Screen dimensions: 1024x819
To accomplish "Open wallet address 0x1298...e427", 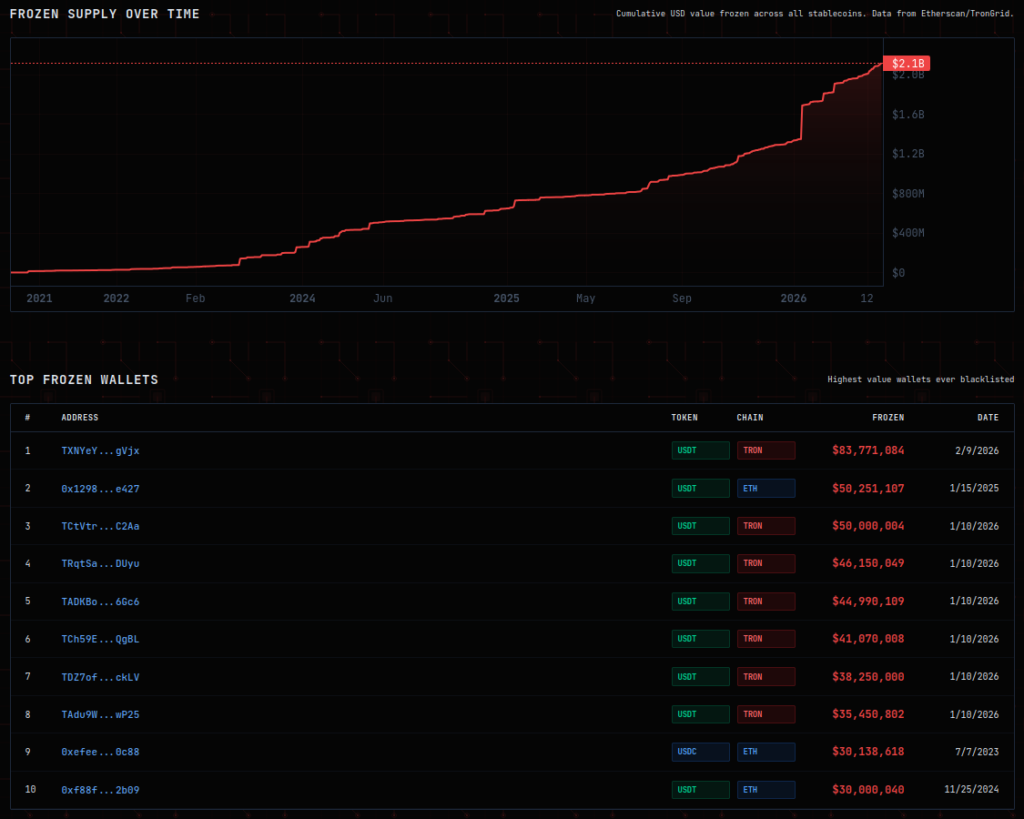I will point(100,488).
